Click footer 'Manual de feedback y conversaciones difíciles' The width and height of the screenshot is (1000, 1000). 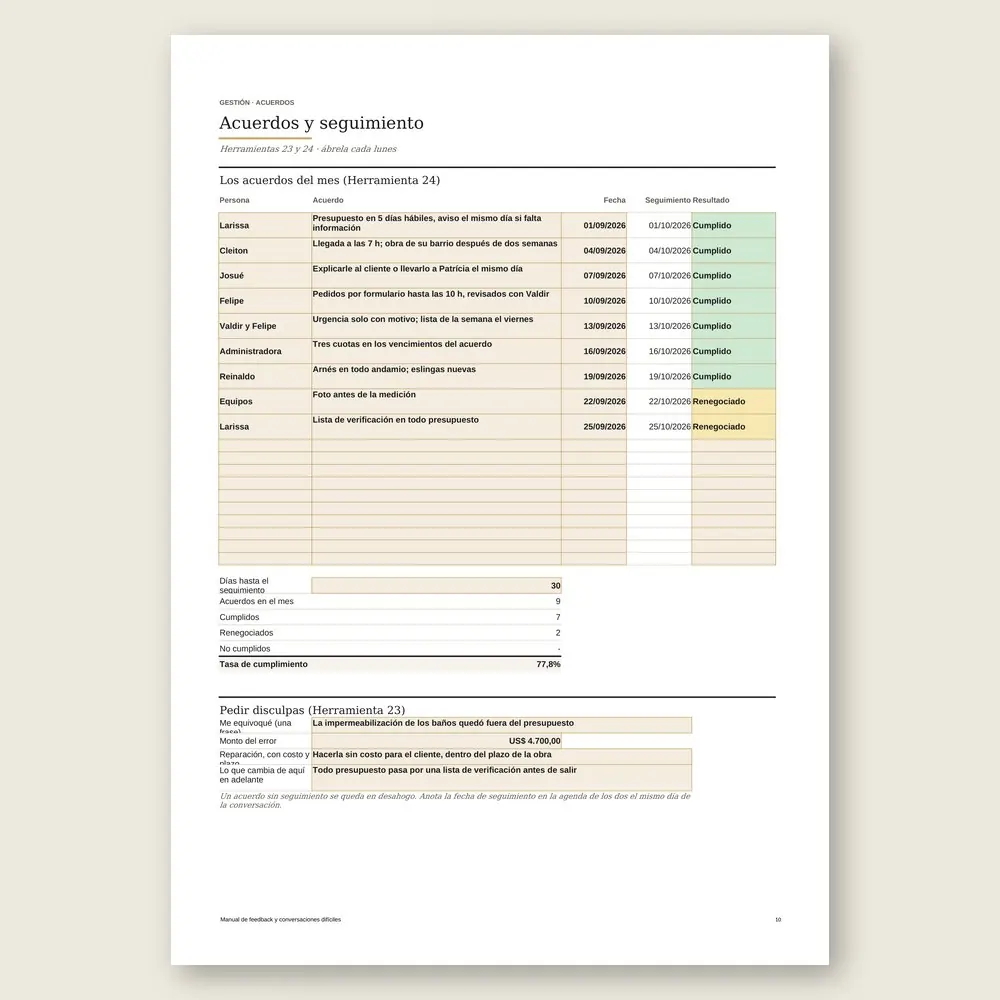pos(281,920)
